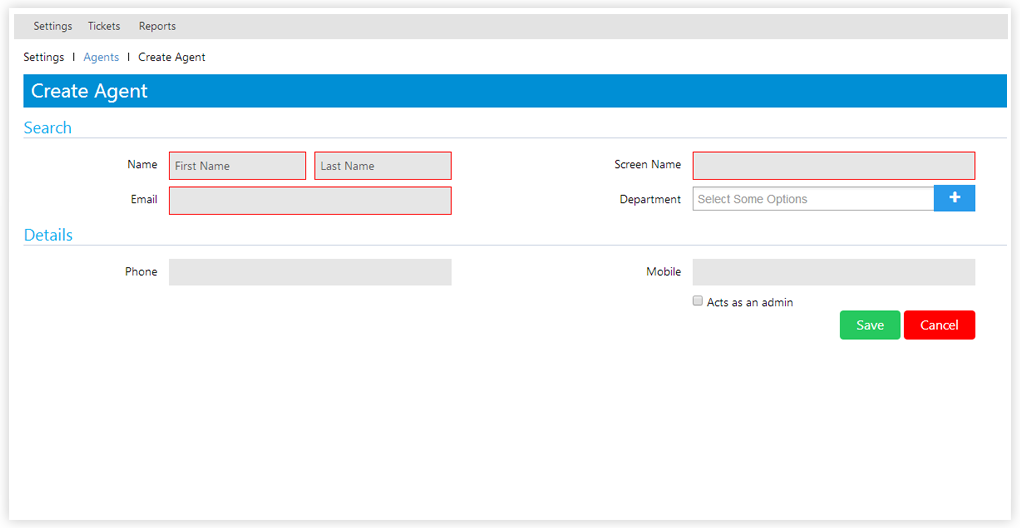This screenshot has width=1020, height=528.
Task: Select the Phone input box
Action: 310,272
